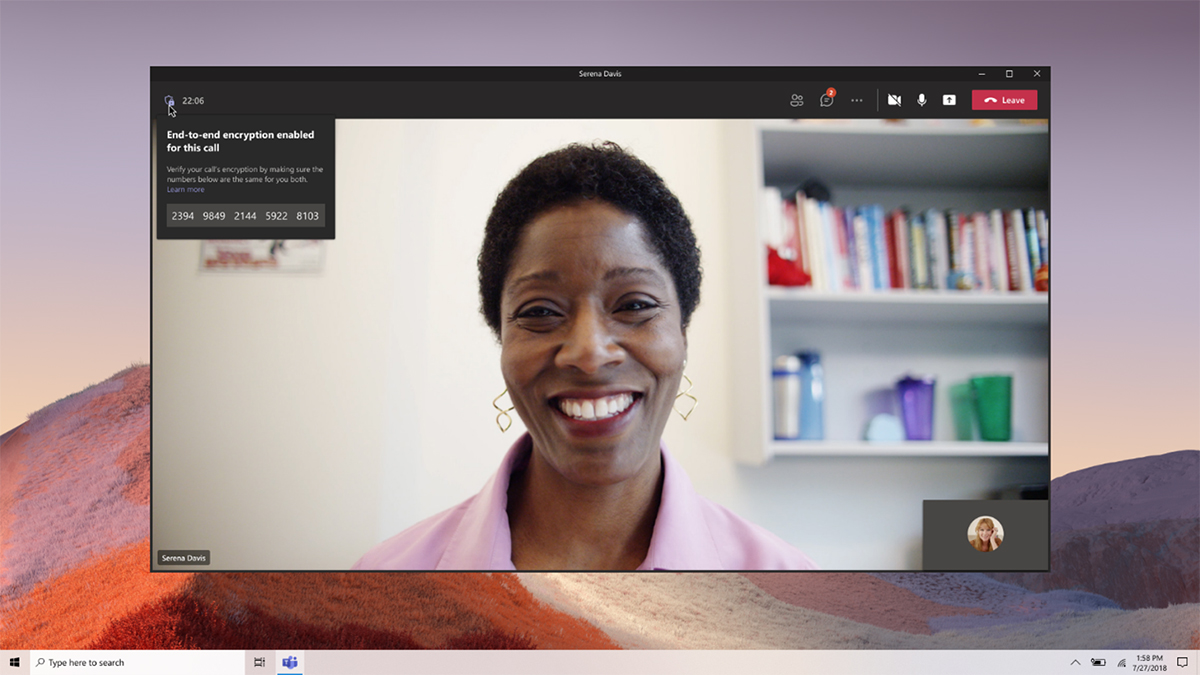
Task: Open the battery status icon
Action: (1098, 662)
